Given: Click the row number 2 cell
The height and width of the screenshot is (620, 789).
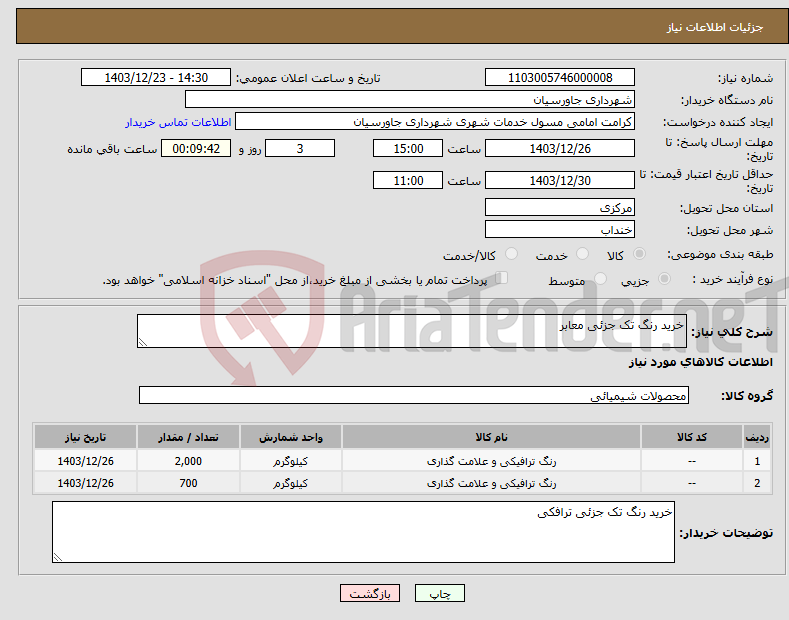Looking at the screenshot, I should (x=757, y=483).
